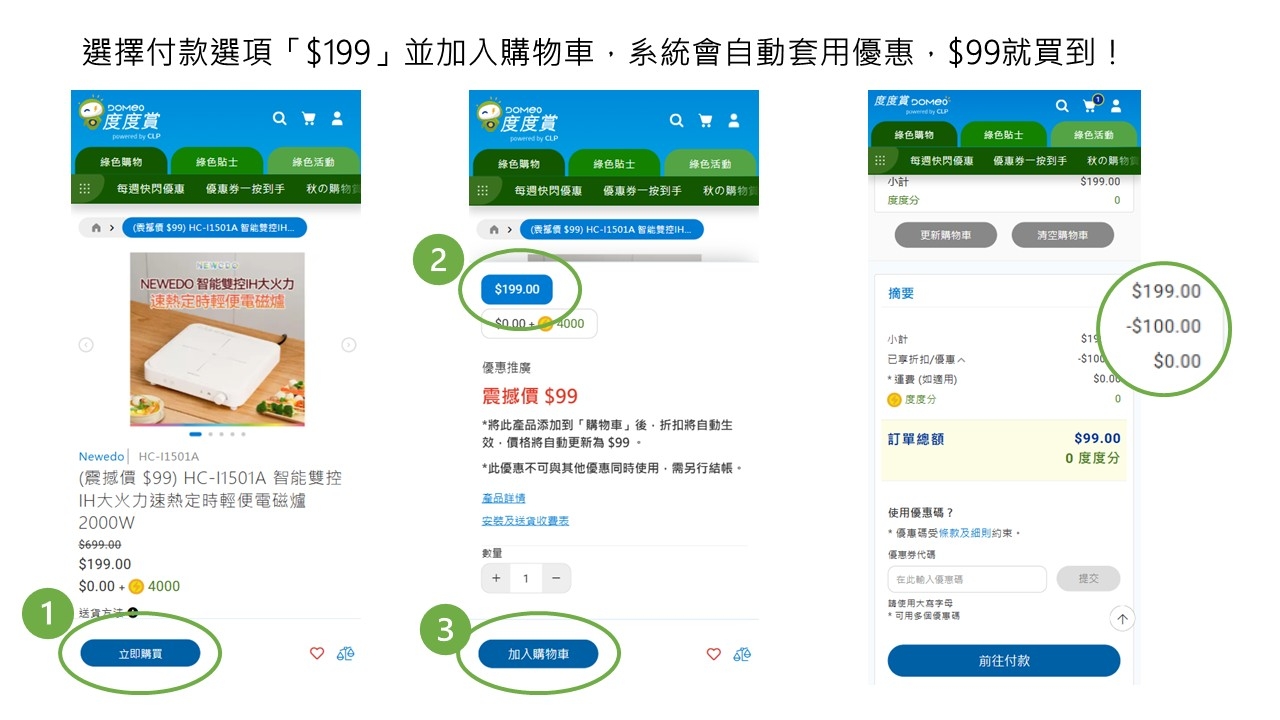Open the 綠色活動 tab in the cart screenshot

coord(1093,135)
